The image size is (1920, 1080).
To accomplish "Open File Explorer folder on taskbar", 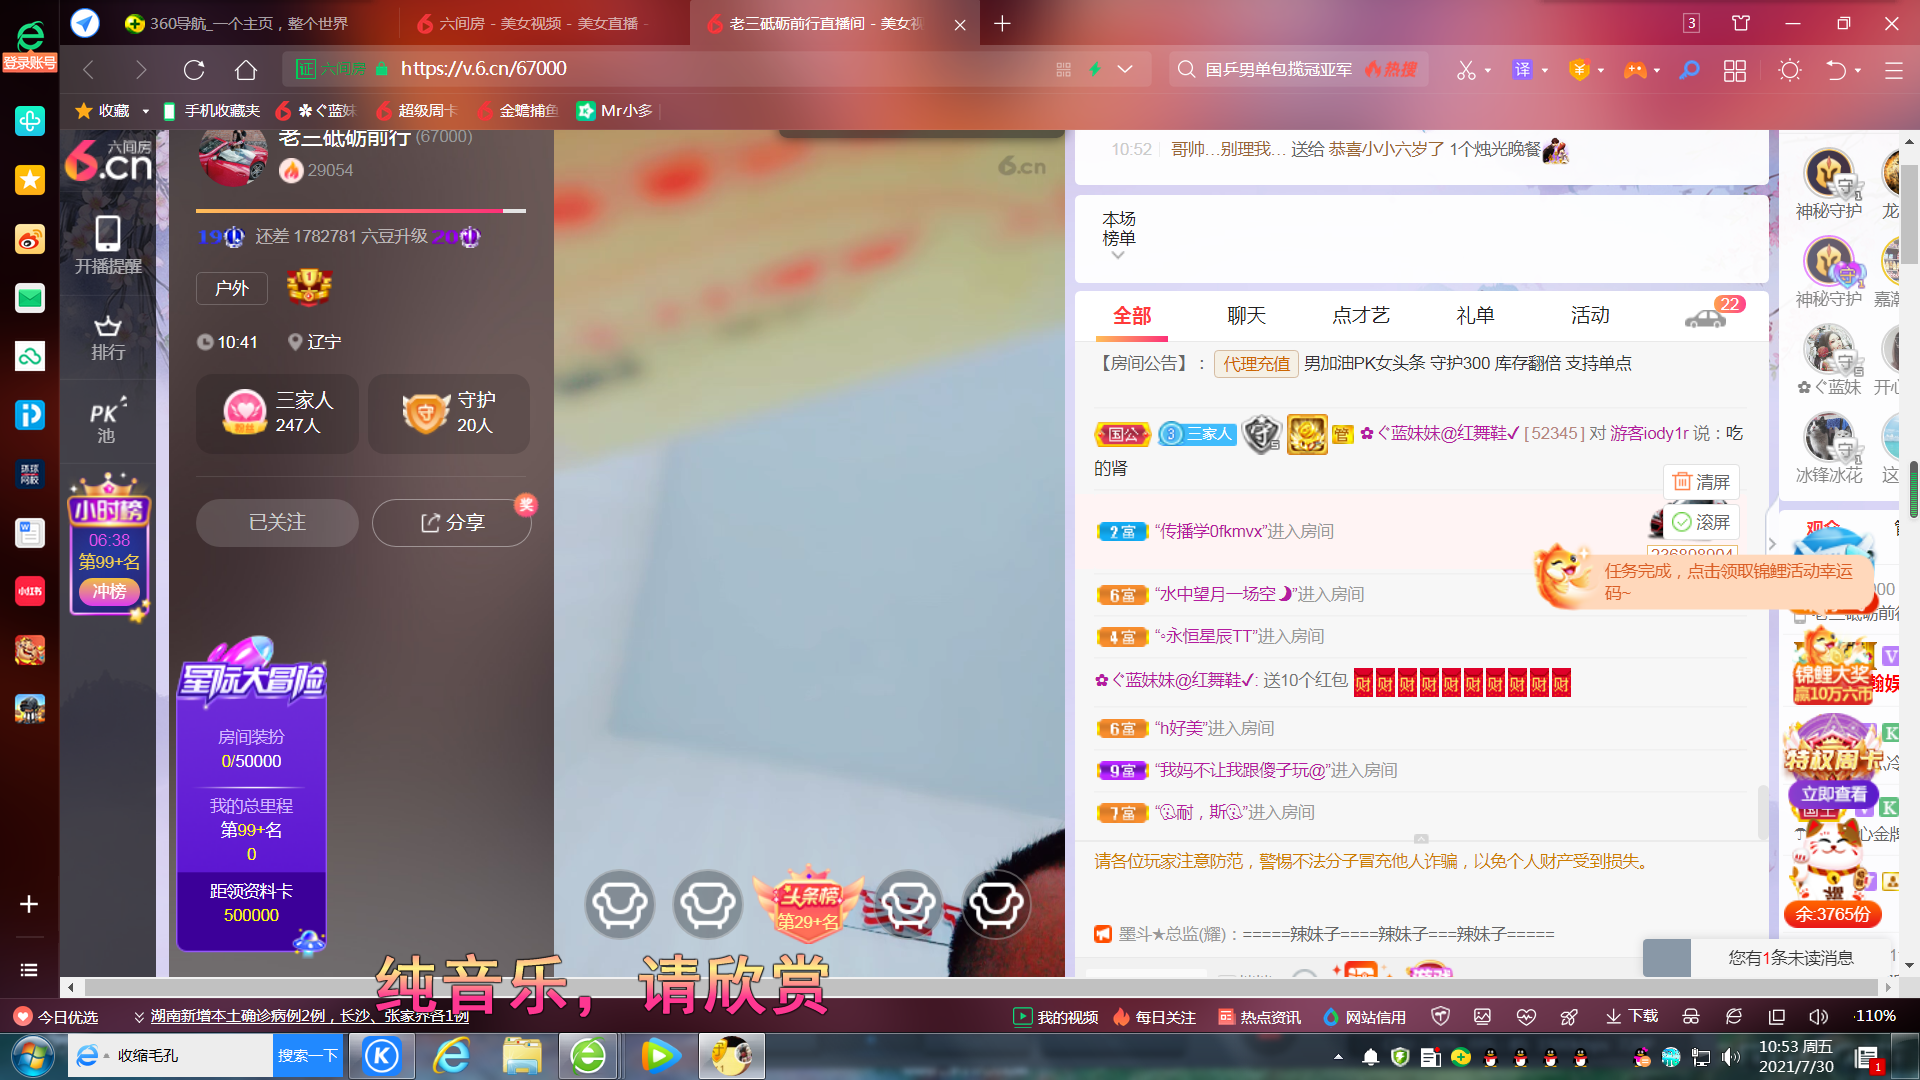I will pos(522,1056).
